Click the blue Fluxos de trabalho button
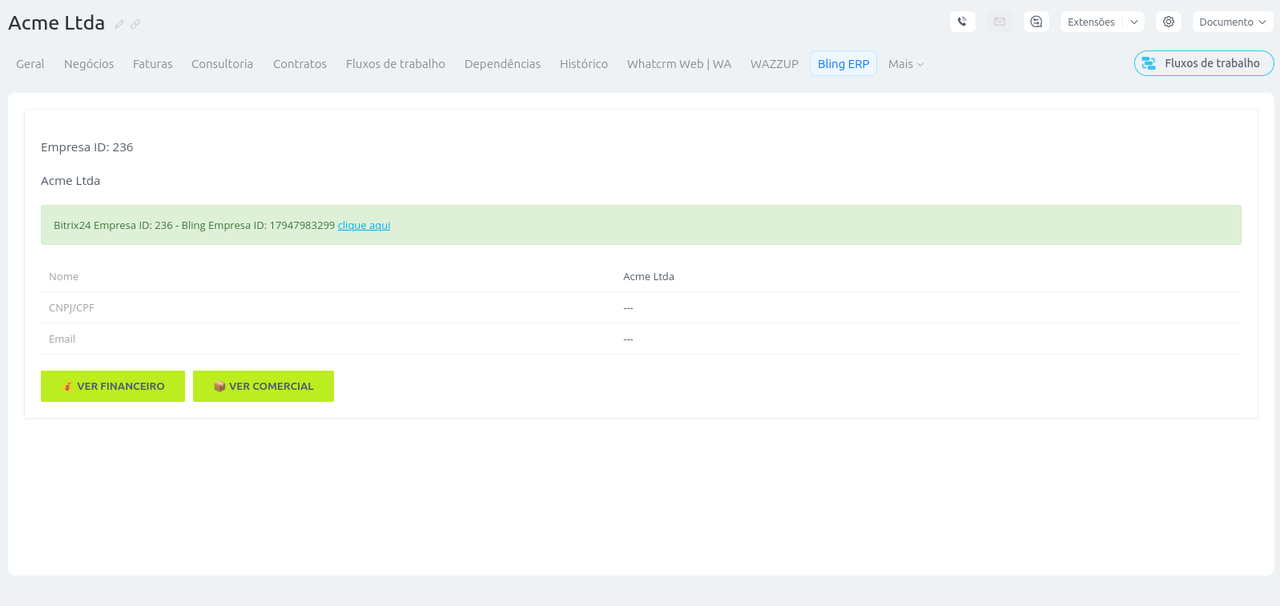Screen dimensions: 1280x606 [x=1203, y=63]
